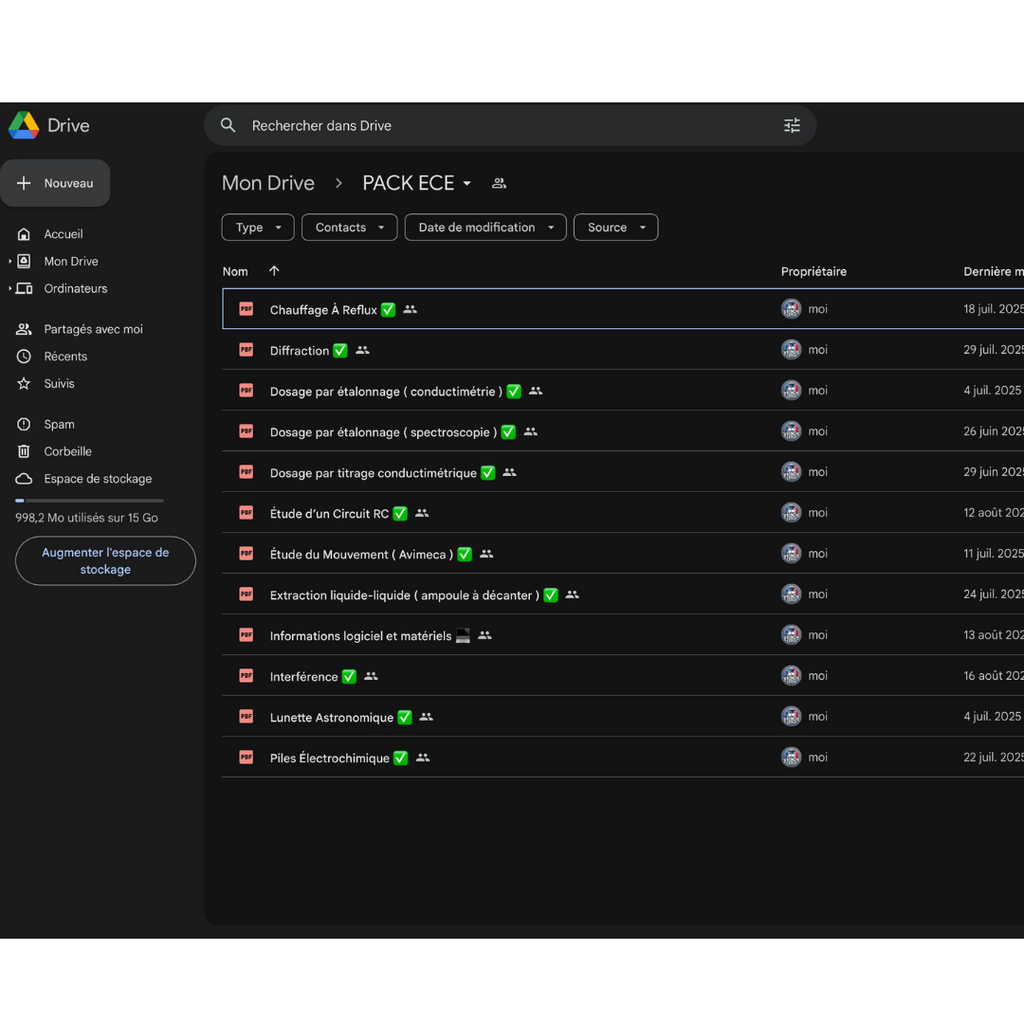Click owner avatar on the Interférence row
This screenshot has height=1024, width=1024.
tap(791, 676)
